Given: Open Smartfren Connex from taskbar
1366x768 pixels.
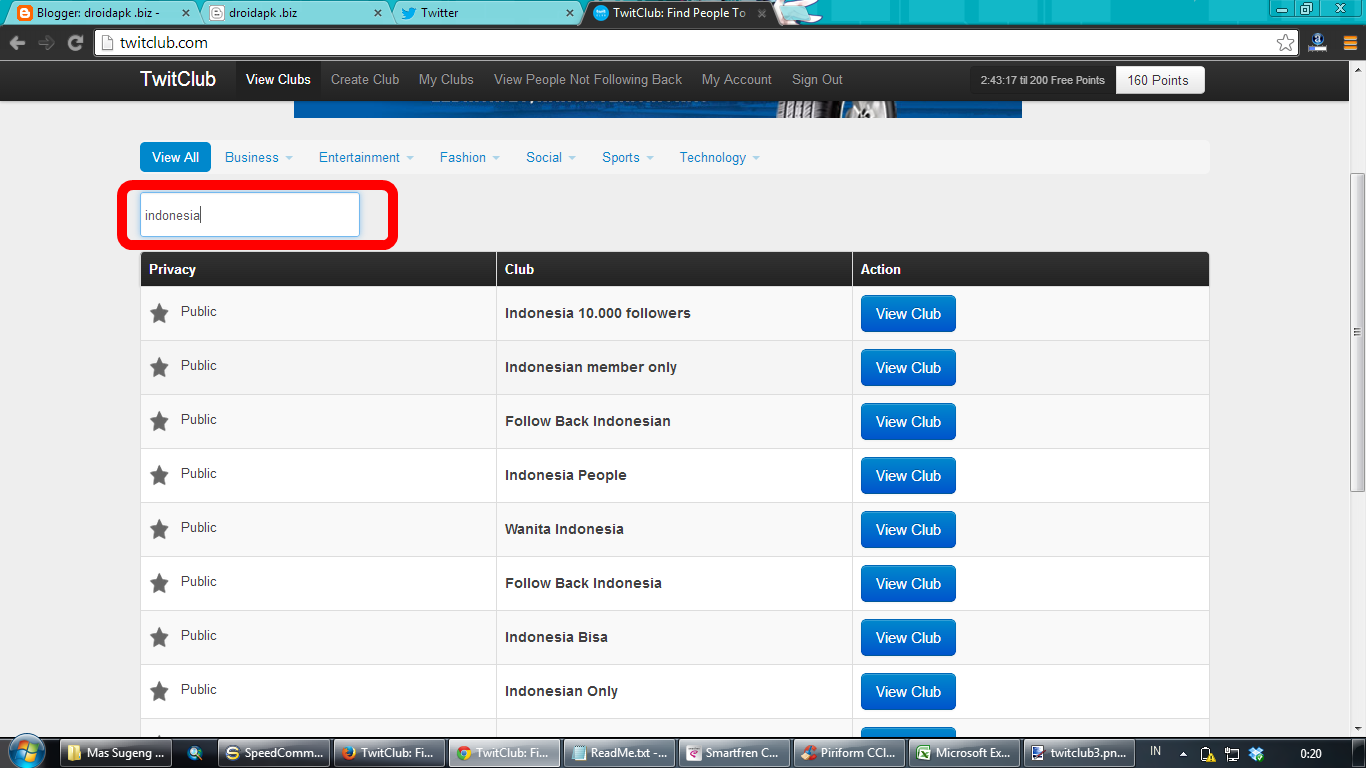Looking at the screenshot, I should point(734,753).
